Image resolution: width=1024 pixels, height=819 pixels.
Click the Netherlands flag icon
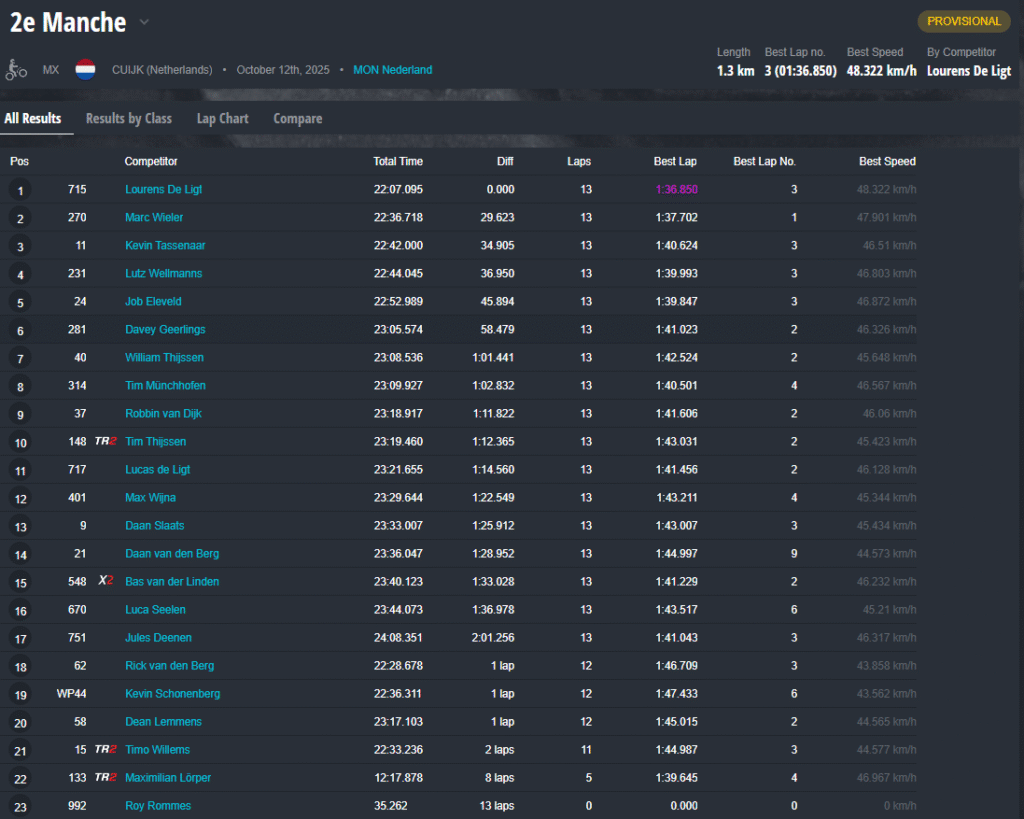point(85,70)
